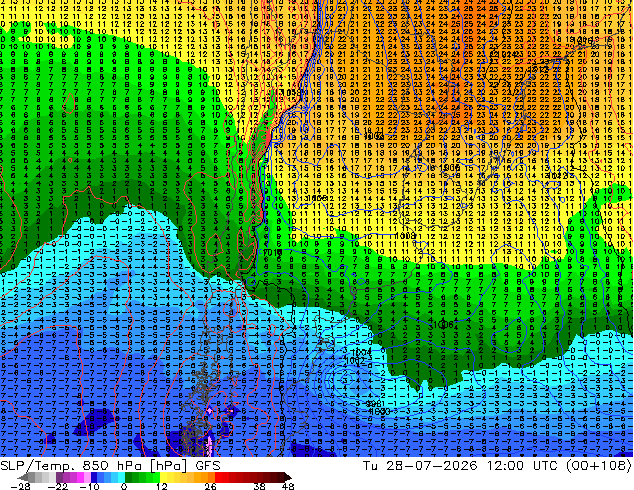Click the 38 label under the color scale
The image size is (634, 490).
259,486
